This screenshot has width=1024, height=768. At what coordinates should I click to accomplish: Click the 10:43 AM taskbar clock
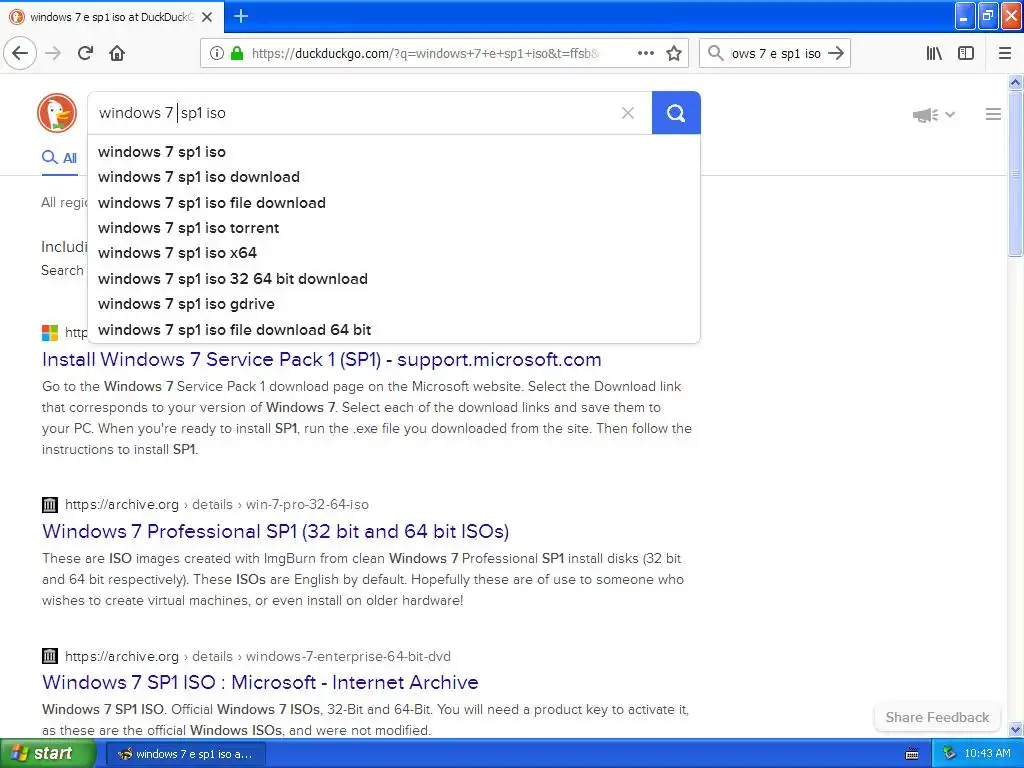[x=987, y=754]
